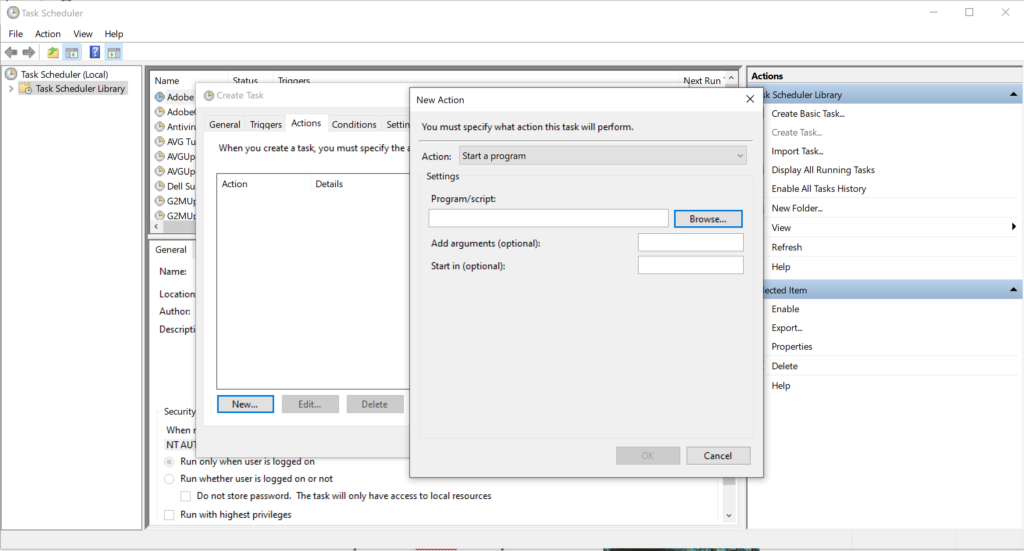Select 'Run only when user is logged on'
Screen dimensions: 1024x551
pos(169,462)
